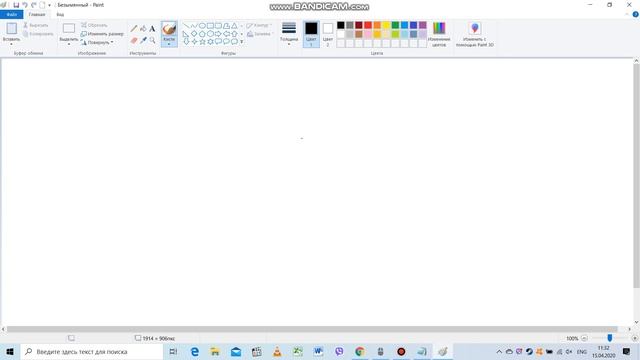This screenshot has width=640, height=360.
Task: Open VLC media player from taskbar
Action: pyautogui.click(x=277, y=351)
